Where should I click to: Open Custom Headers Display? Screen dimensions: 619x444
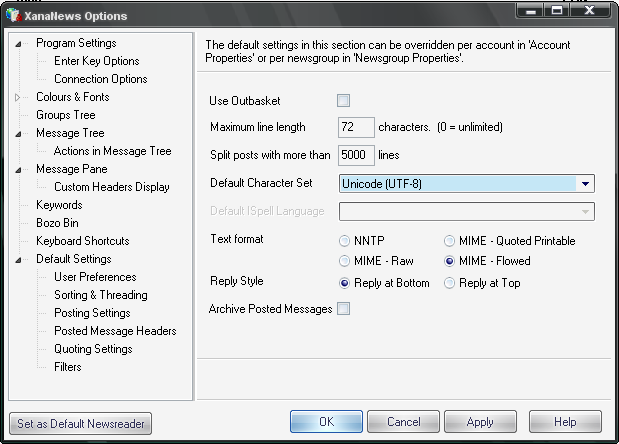click(112, 187)
